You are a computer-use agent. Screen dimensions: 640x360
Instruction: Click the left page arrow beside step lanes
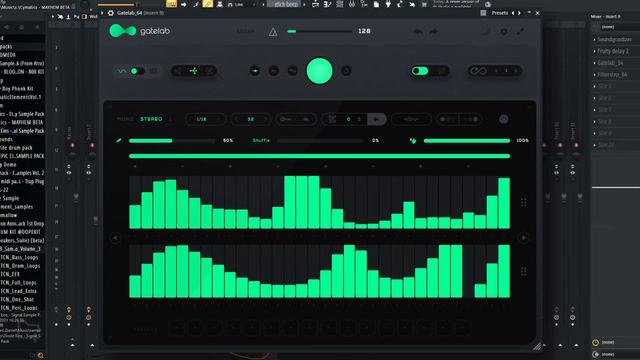point(116,238)
